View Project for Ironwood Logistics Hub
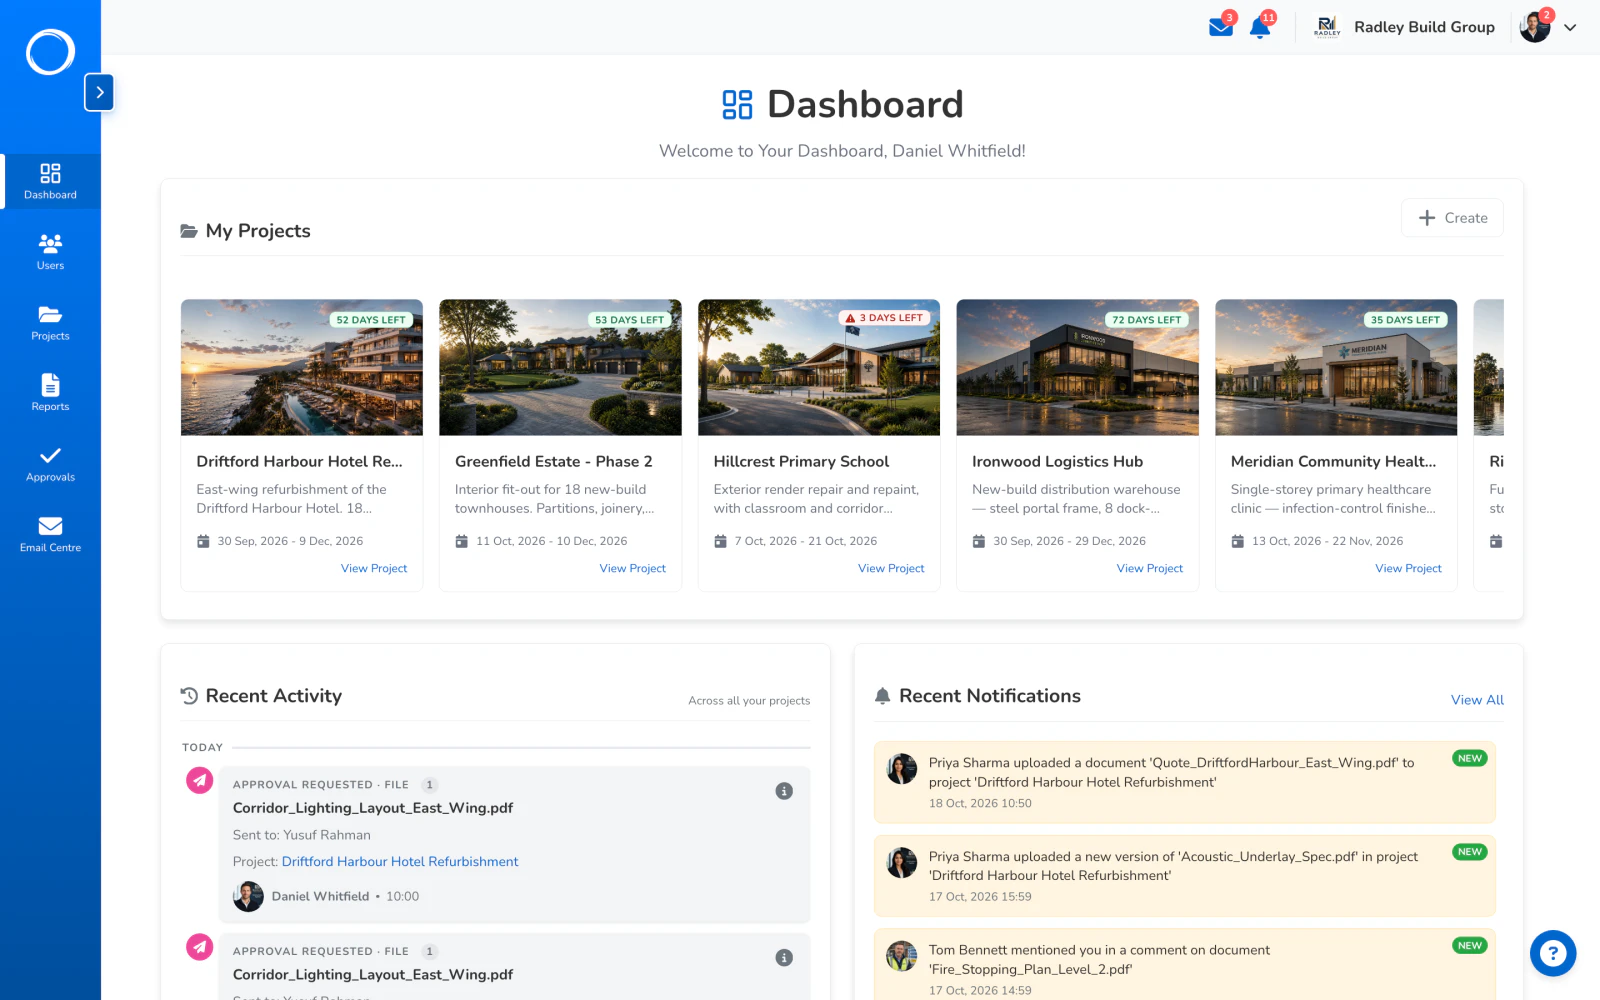The height and width of the screenshot is (1000, 1600). [1150, 568]
